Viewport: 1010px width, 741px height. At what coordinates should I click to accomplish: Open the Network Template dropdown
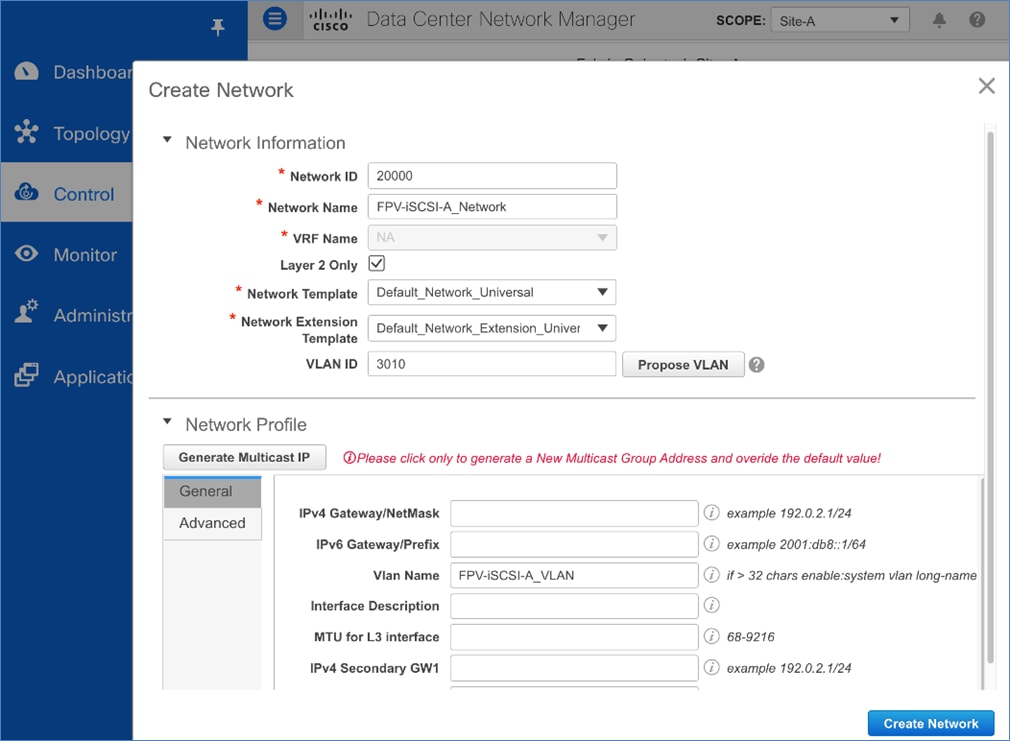[x=492, y=292]
